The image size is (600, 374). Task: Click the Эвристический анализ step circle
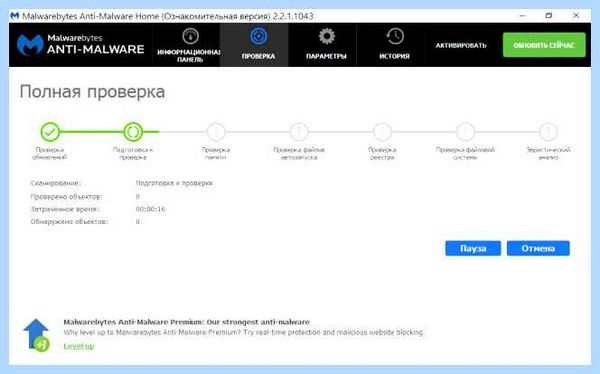pos(548,132)
